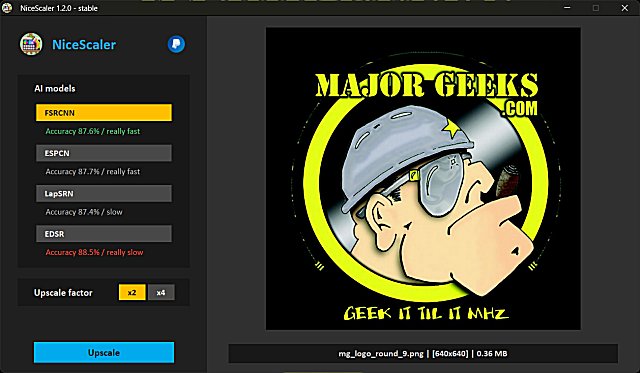Click the FSRCNN accuracy 87.6% description
The width and height of the screenshot is (640, 373).
pos(93,131)
